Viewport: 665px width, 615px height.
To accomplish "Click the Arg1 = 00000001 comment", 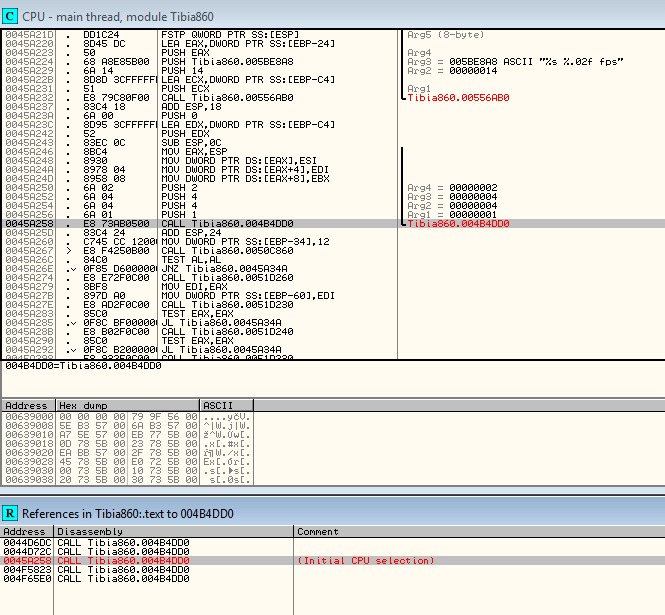I will (452, 215).
